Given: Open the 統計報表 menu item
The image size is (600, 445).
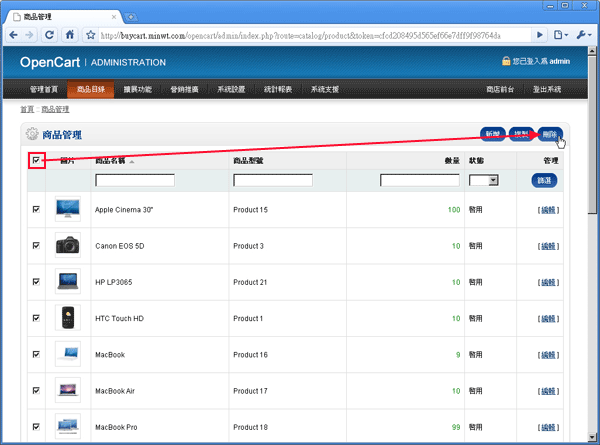Looking at the screenshot, I should 278,89.
